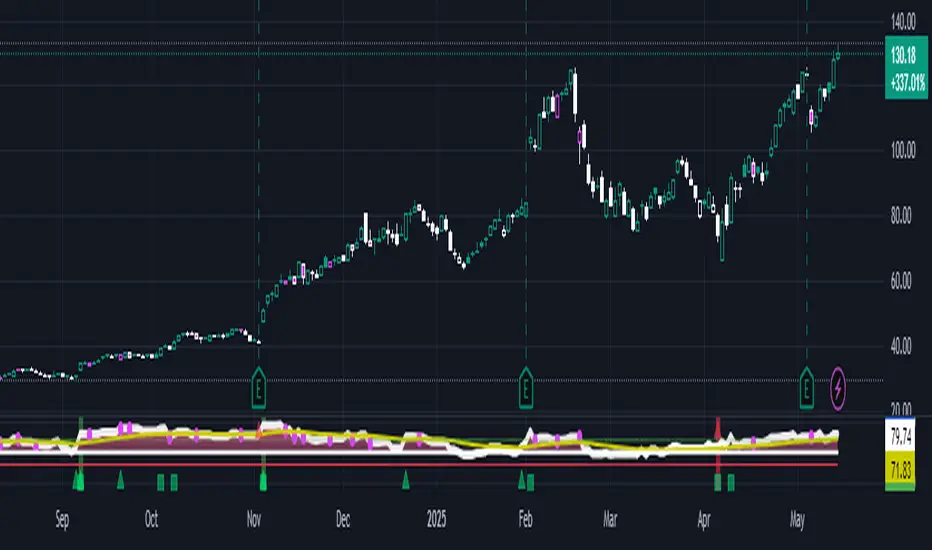
Task: Click the white indicator value 79.74
Action: (901, 437)
